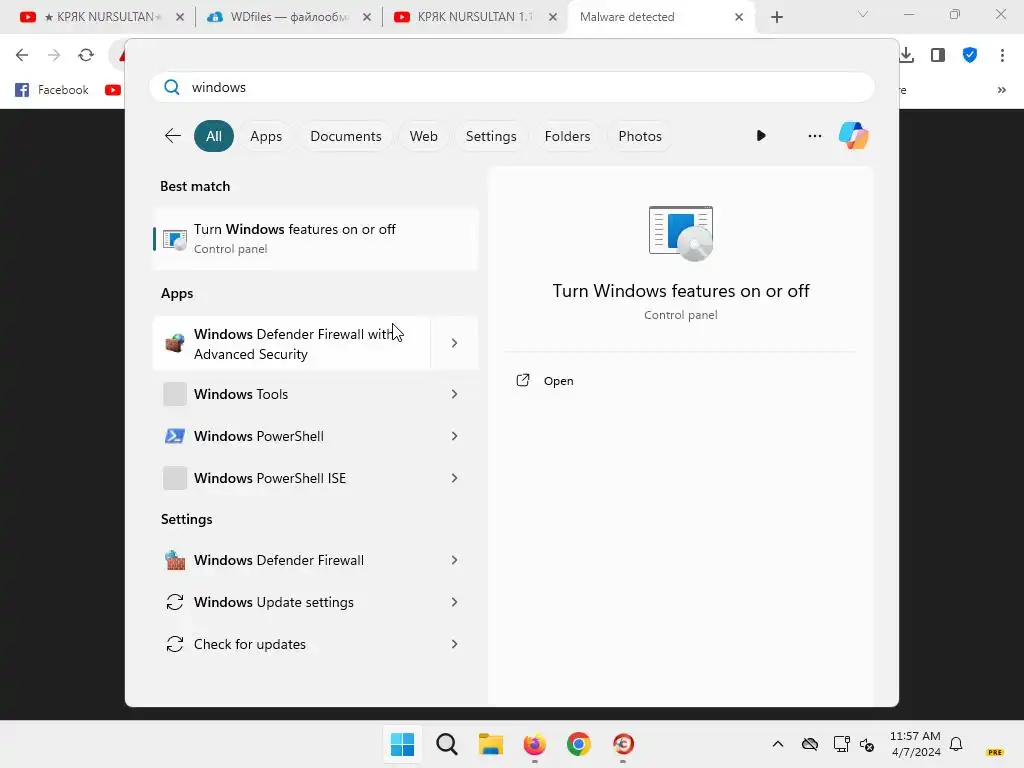Viewport: 1024px width, 768px height.
Task: Open the more options ellipsis in search panel
Action: click(814, 136)
